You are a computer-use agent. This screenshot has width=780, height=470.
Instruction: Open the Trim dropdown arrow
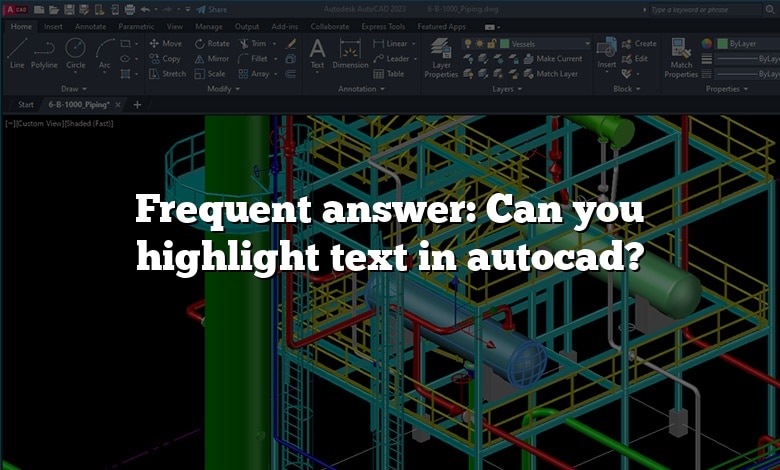point(275,44)
